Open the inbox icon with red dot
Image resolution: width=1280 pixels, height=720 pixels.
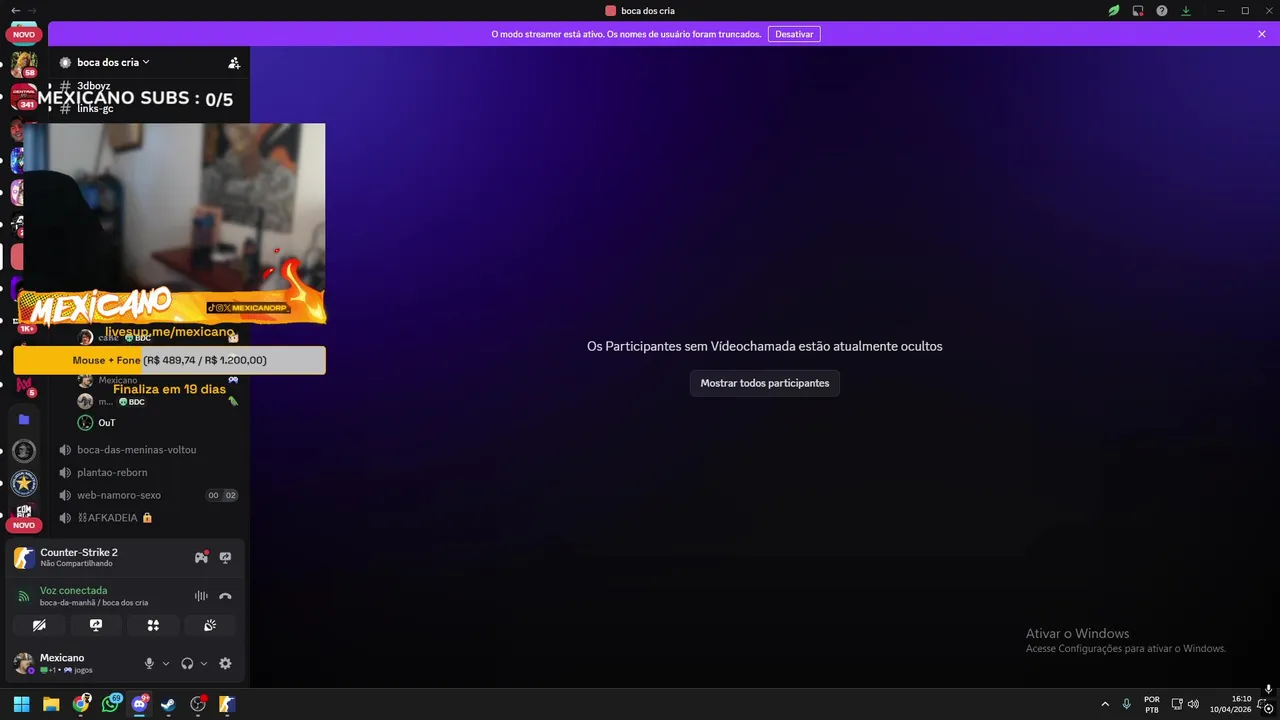(x=1138, y=11)
